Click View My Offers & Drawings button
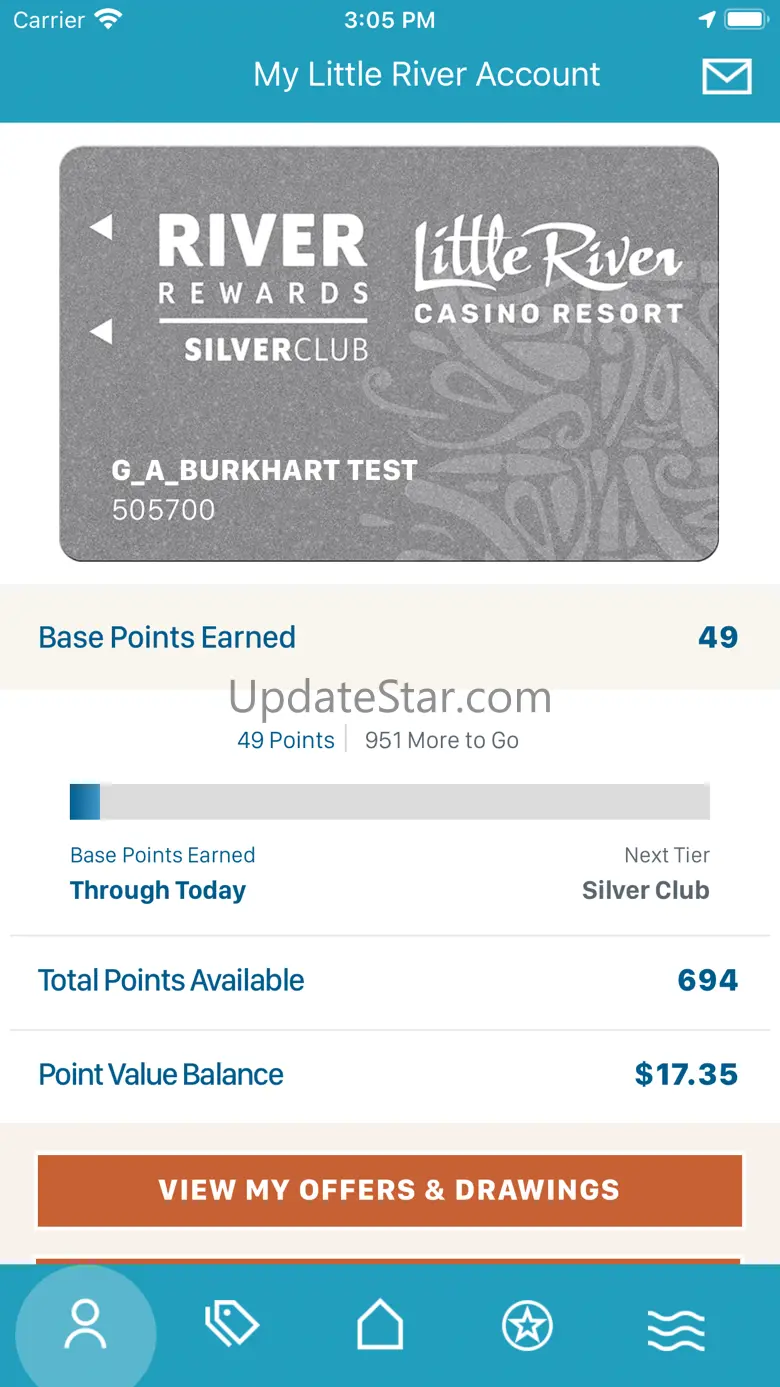 [390, 1190]
